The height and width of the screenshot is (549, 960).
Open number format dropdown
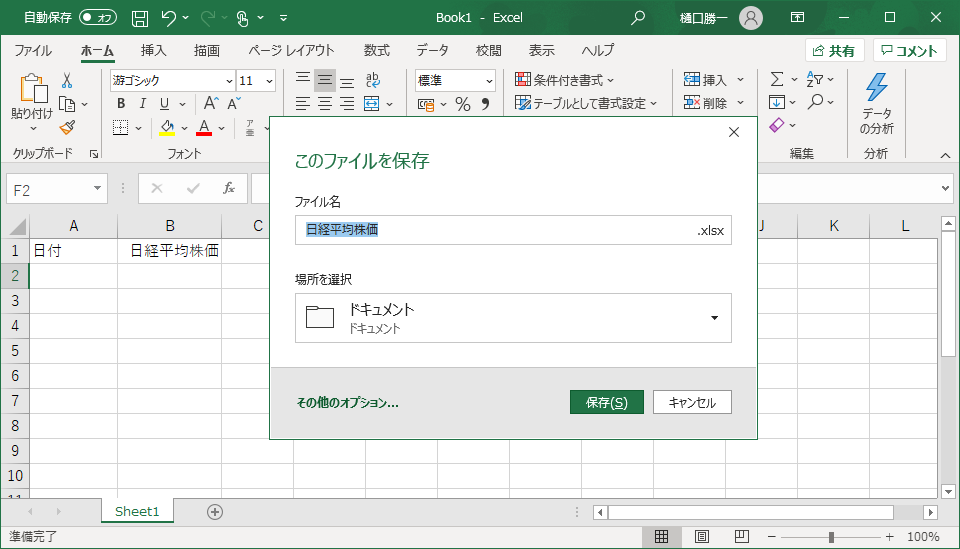coord(489,81)
